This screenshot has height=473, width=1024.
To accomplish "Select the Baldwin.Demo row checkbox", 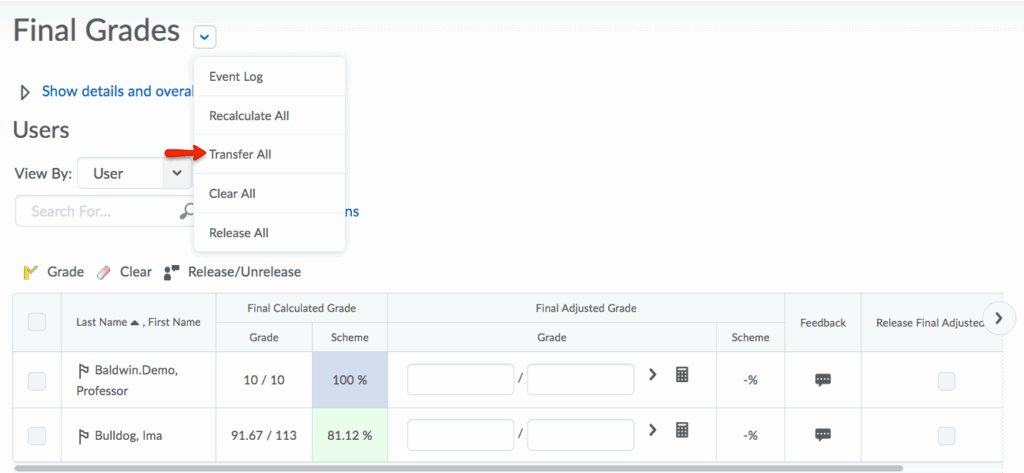I will point(37,380).
